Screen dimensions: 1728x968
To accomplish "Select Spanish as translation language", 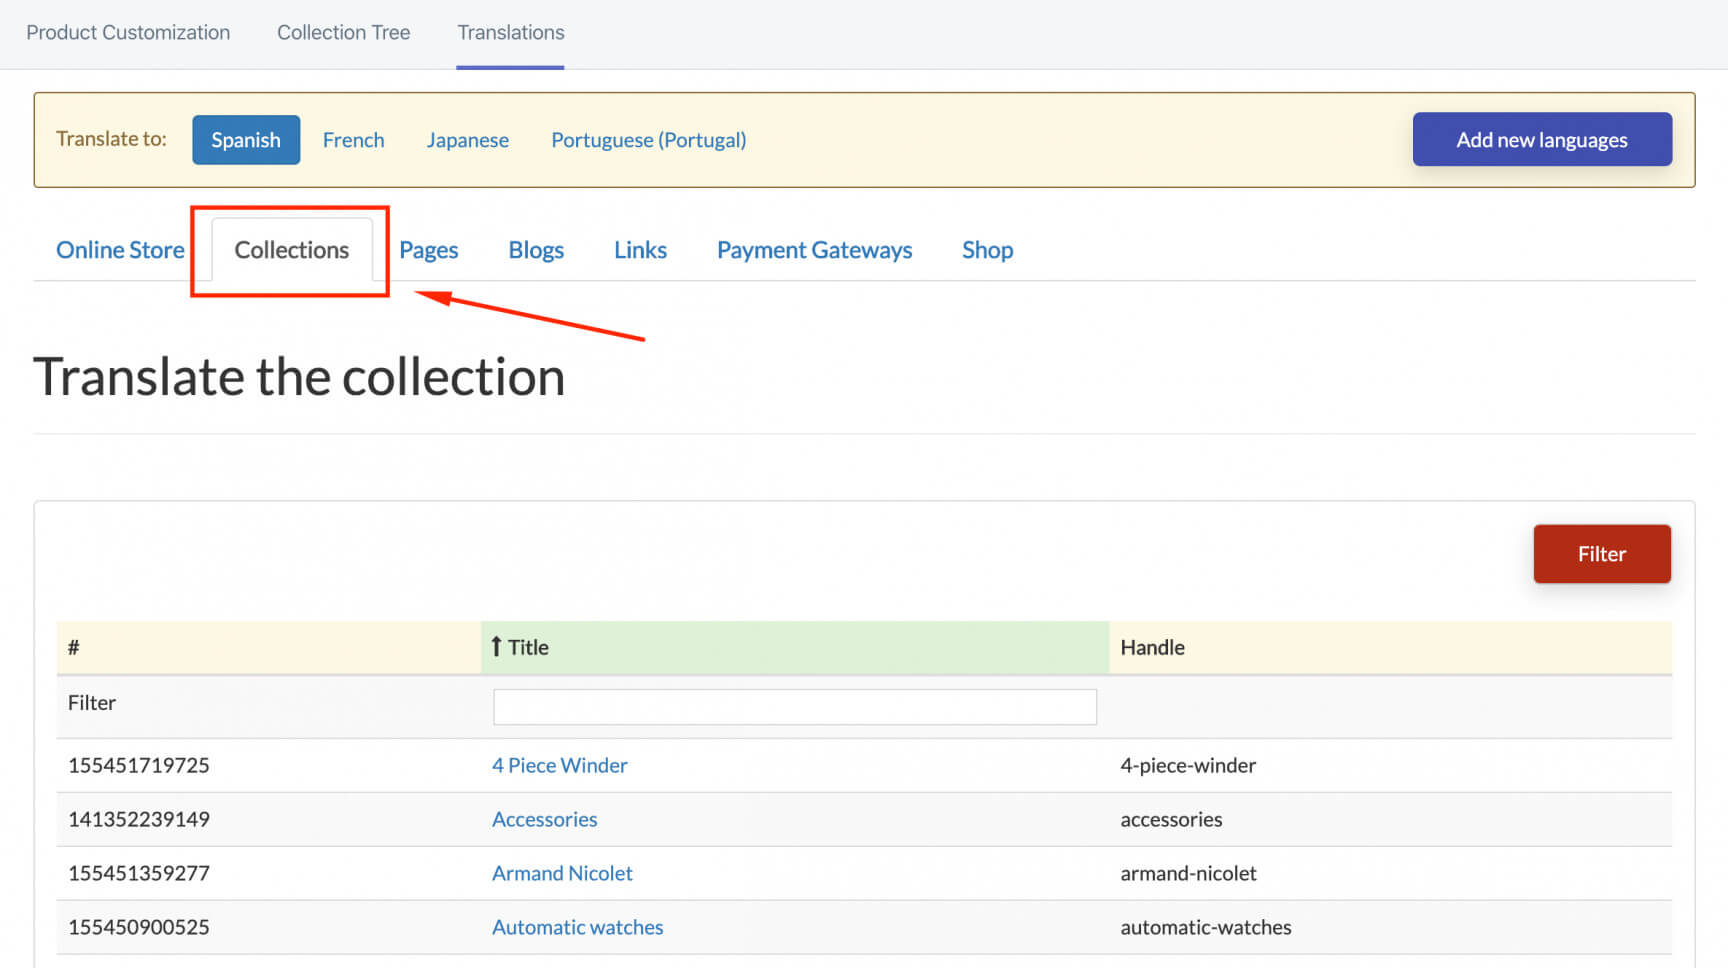I will 245,140.
